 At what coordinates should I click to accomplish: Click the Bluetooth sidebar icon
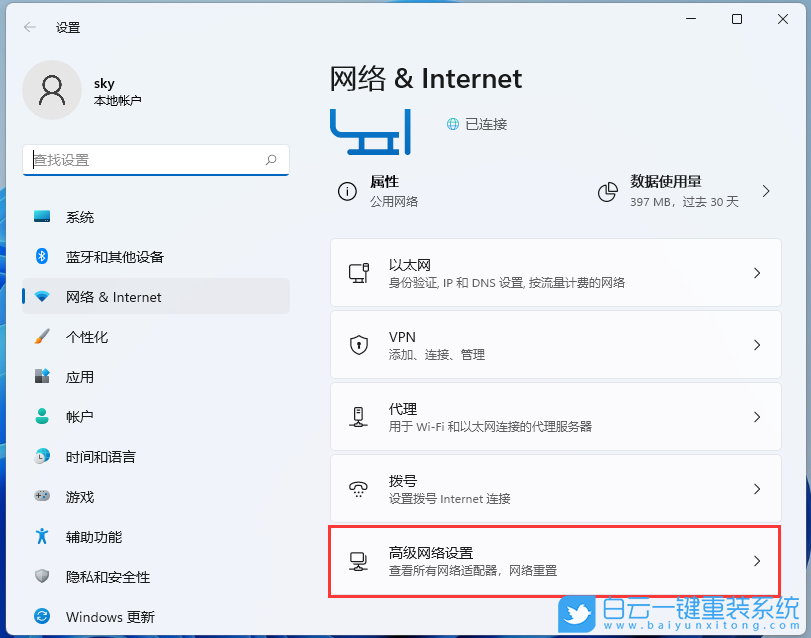(42, 257)
